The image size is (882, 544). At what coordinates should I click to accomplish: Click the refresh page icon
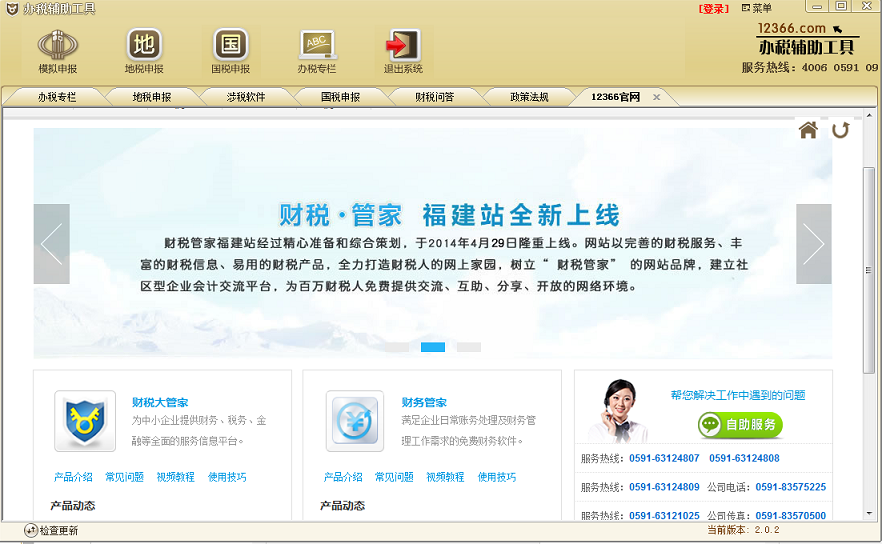point(840,130)
